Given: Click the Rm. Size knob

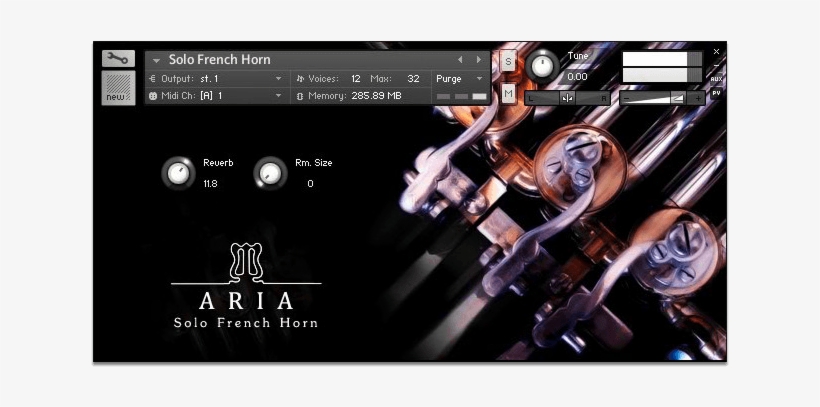Looking at the screenshot, I should 270,173.
